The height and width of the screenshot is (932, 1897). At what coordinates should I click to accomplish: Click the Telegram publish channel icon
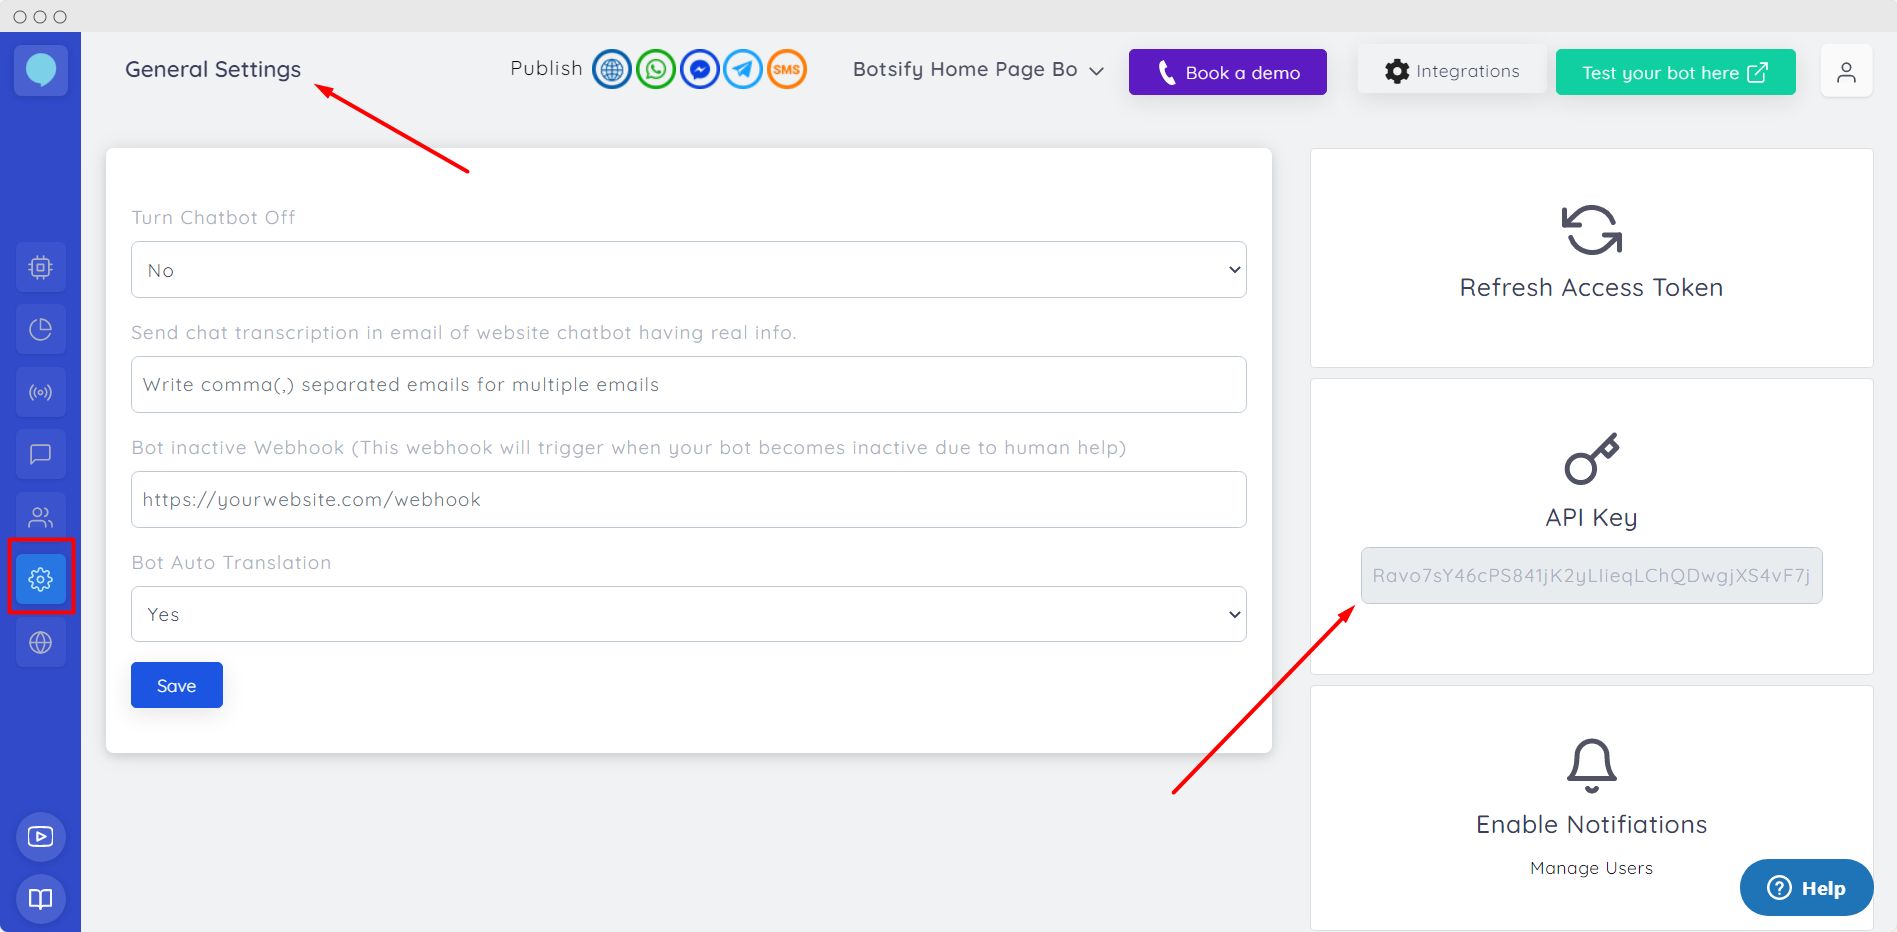(743, 70)
